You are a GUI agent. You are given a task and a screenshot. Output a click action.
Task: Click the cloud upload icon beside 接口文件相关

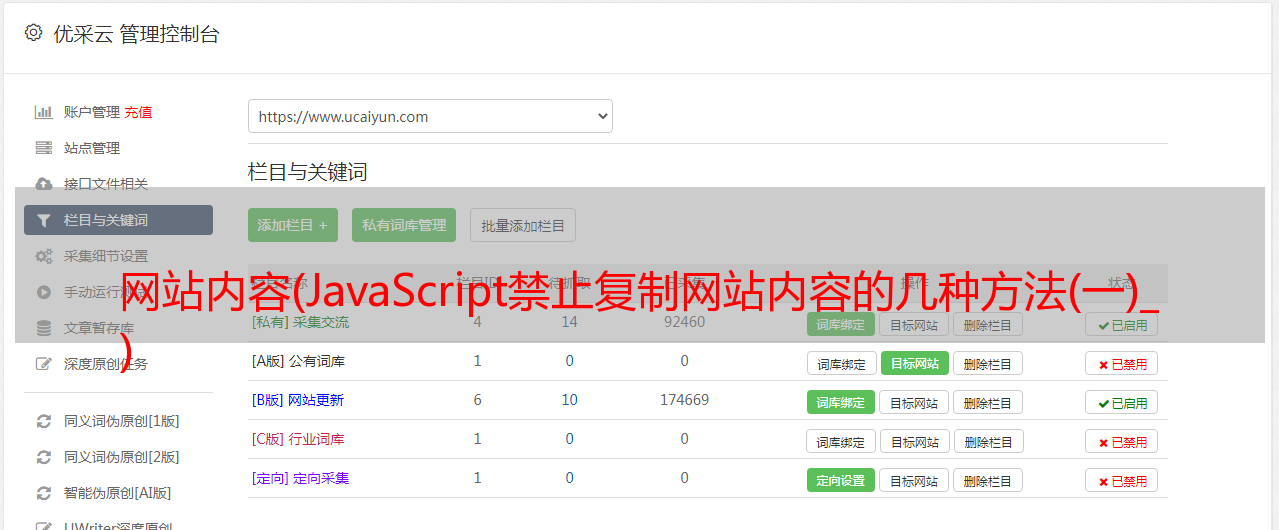point(44,184)
